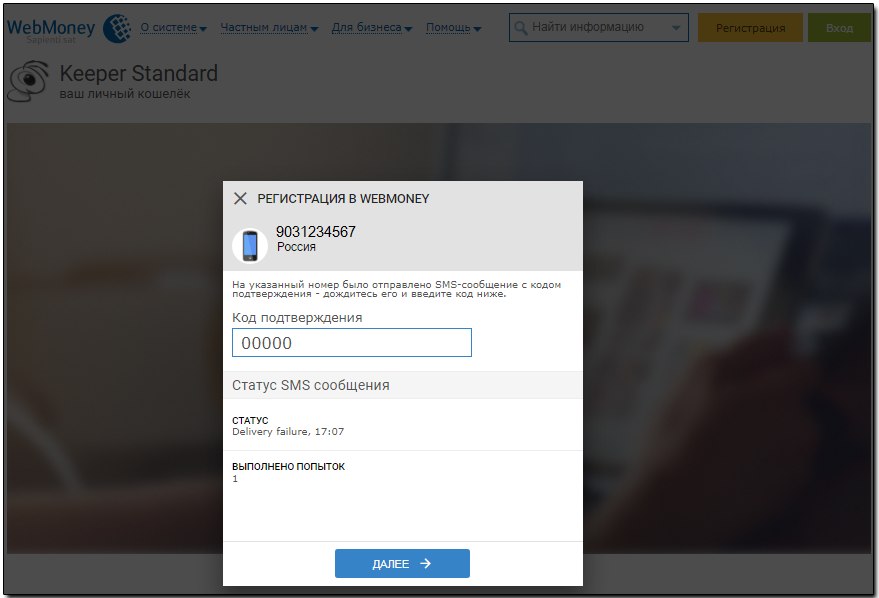Click the 'Россия' country label
879x598 pixels.
[296, 247]
